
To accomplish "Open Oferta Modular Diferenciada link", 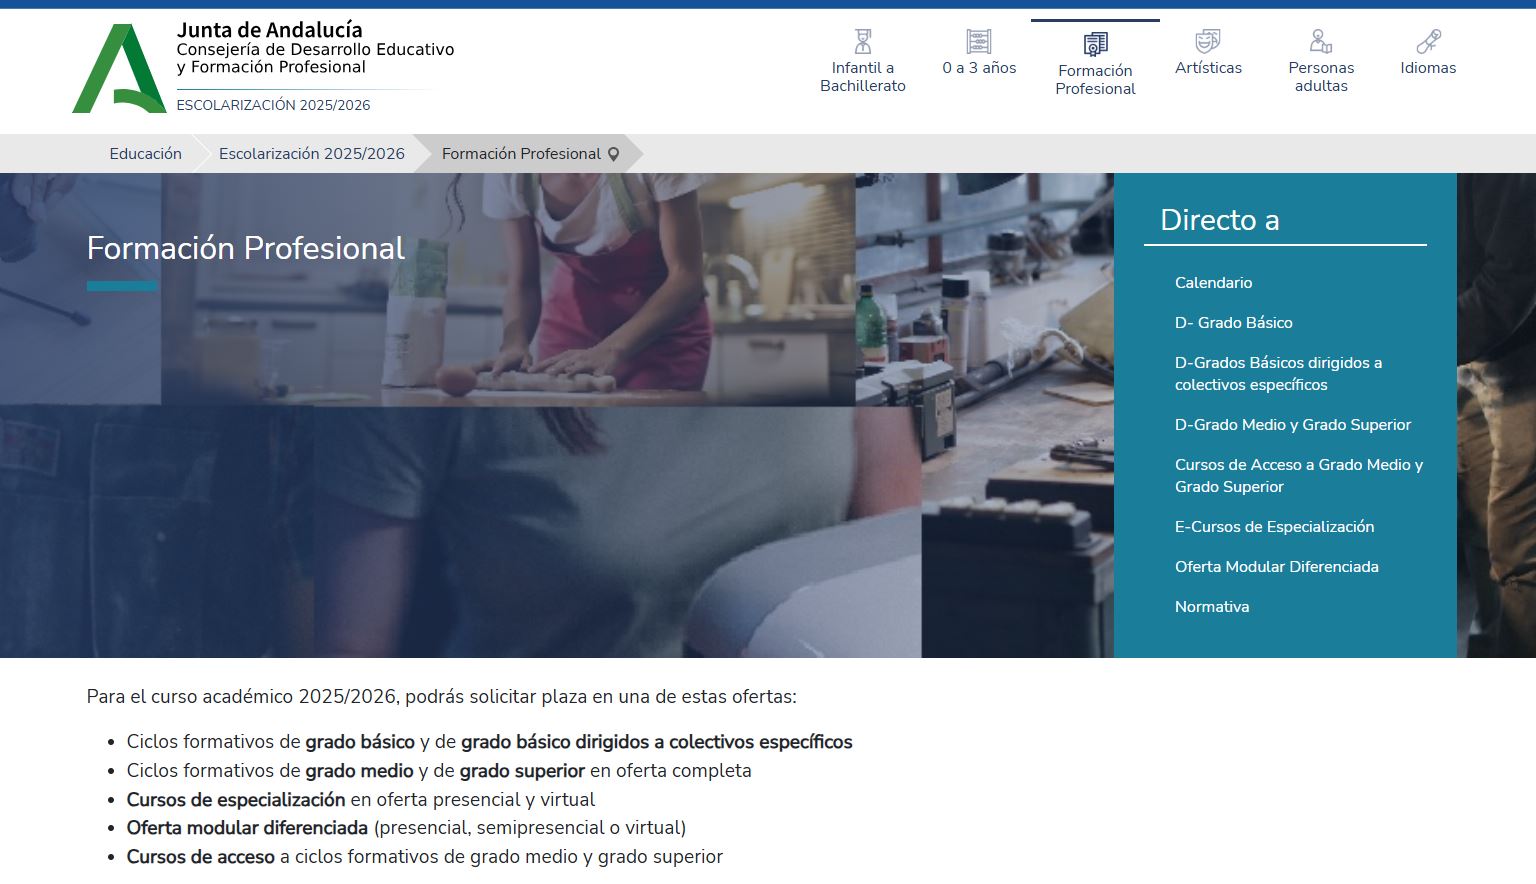I will [1276, 567].
